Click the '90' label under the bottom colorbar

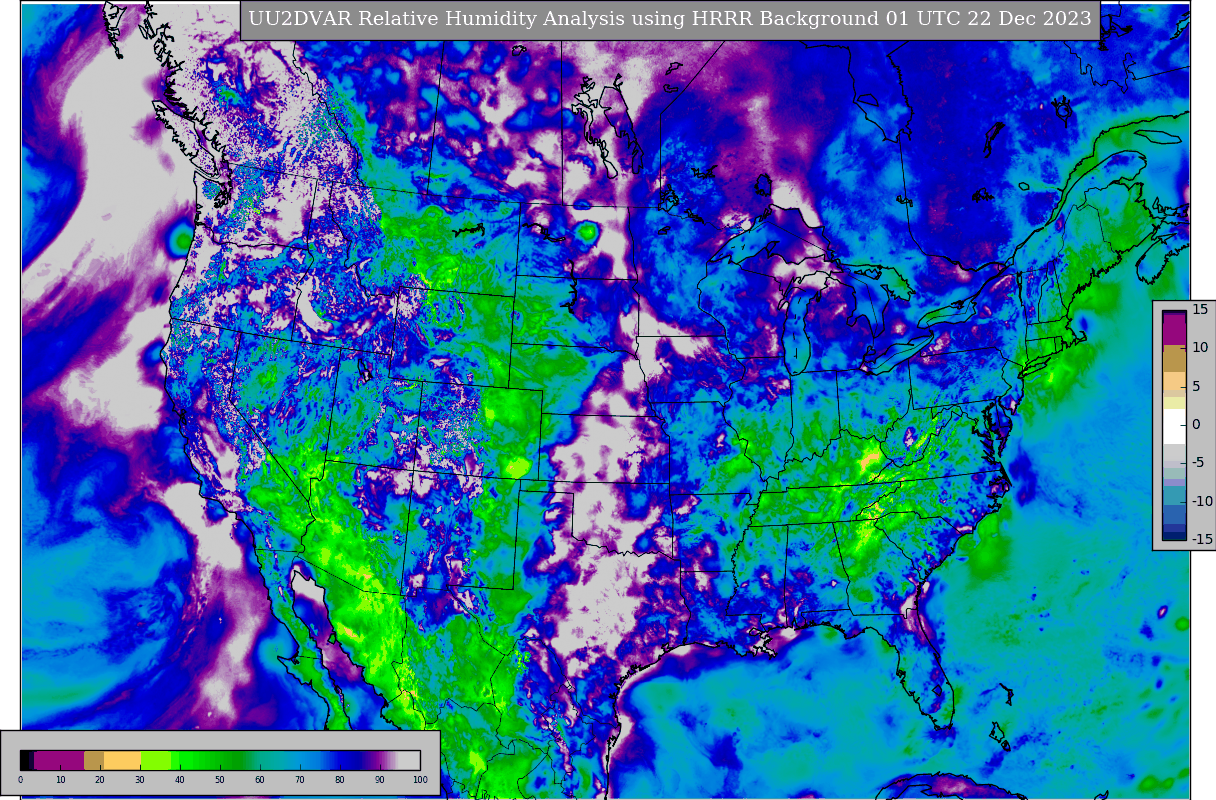[380, 780]
